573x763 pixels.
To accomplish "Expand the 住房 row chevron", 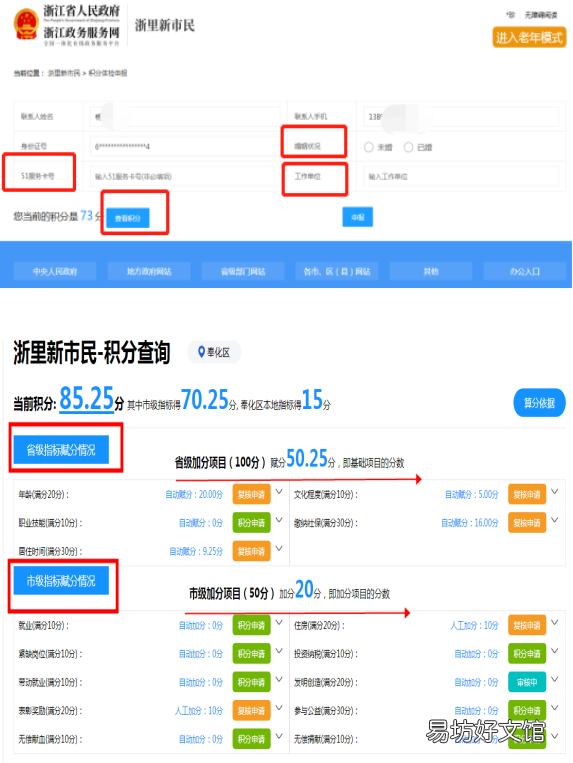I will click(x=555, y=622).
